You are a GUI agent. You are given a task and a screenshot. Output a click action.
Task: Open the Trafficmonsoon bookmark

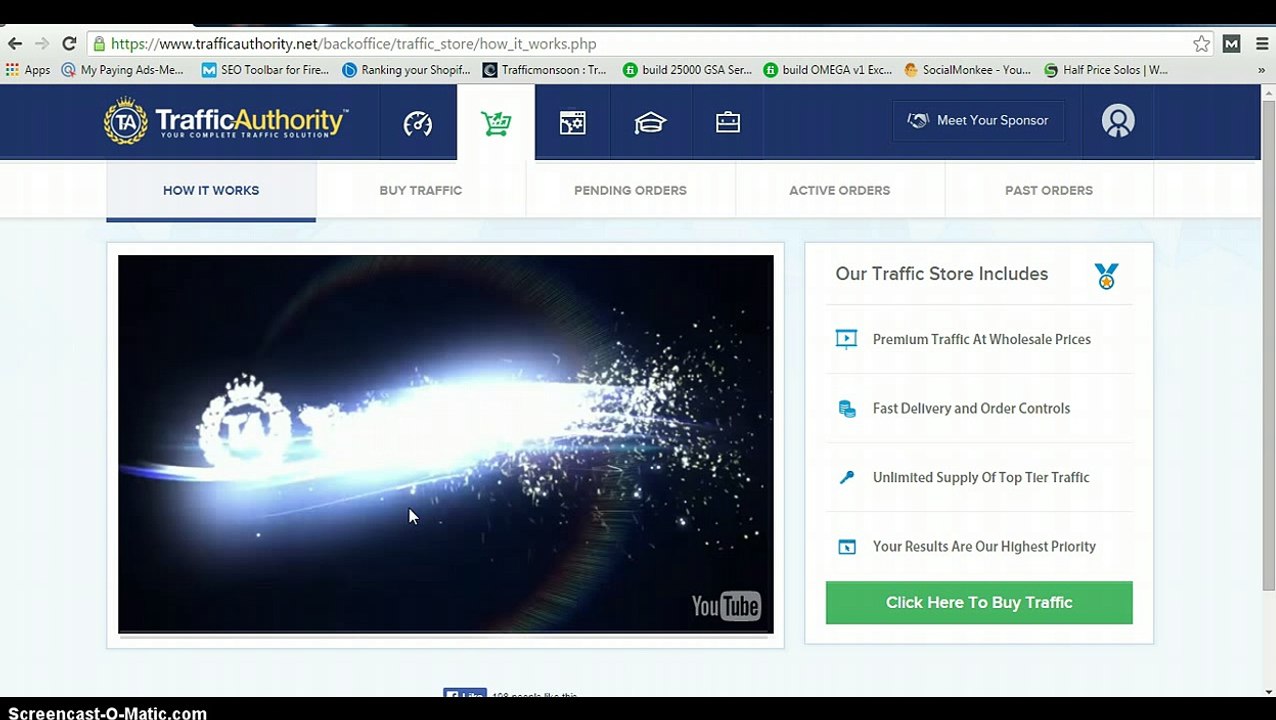pos(545,70)
